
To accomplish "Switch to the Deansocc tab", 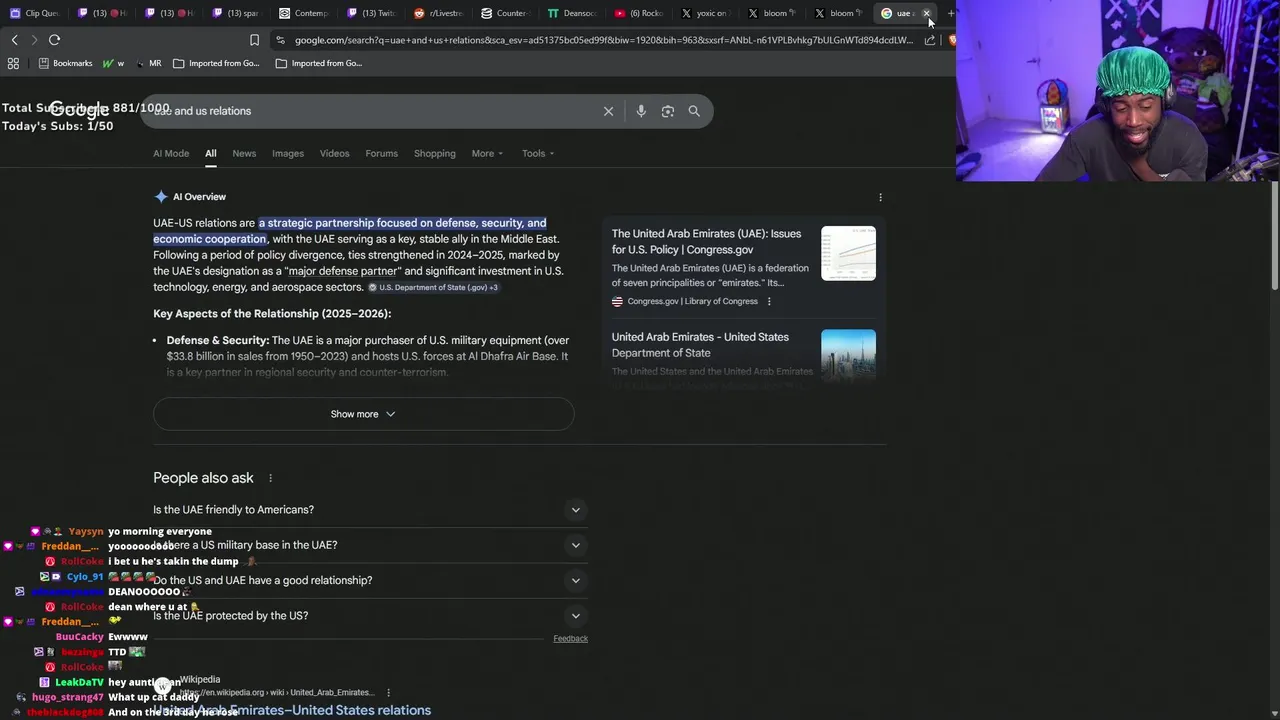I will pyautogui.click(x=572, y=13).
